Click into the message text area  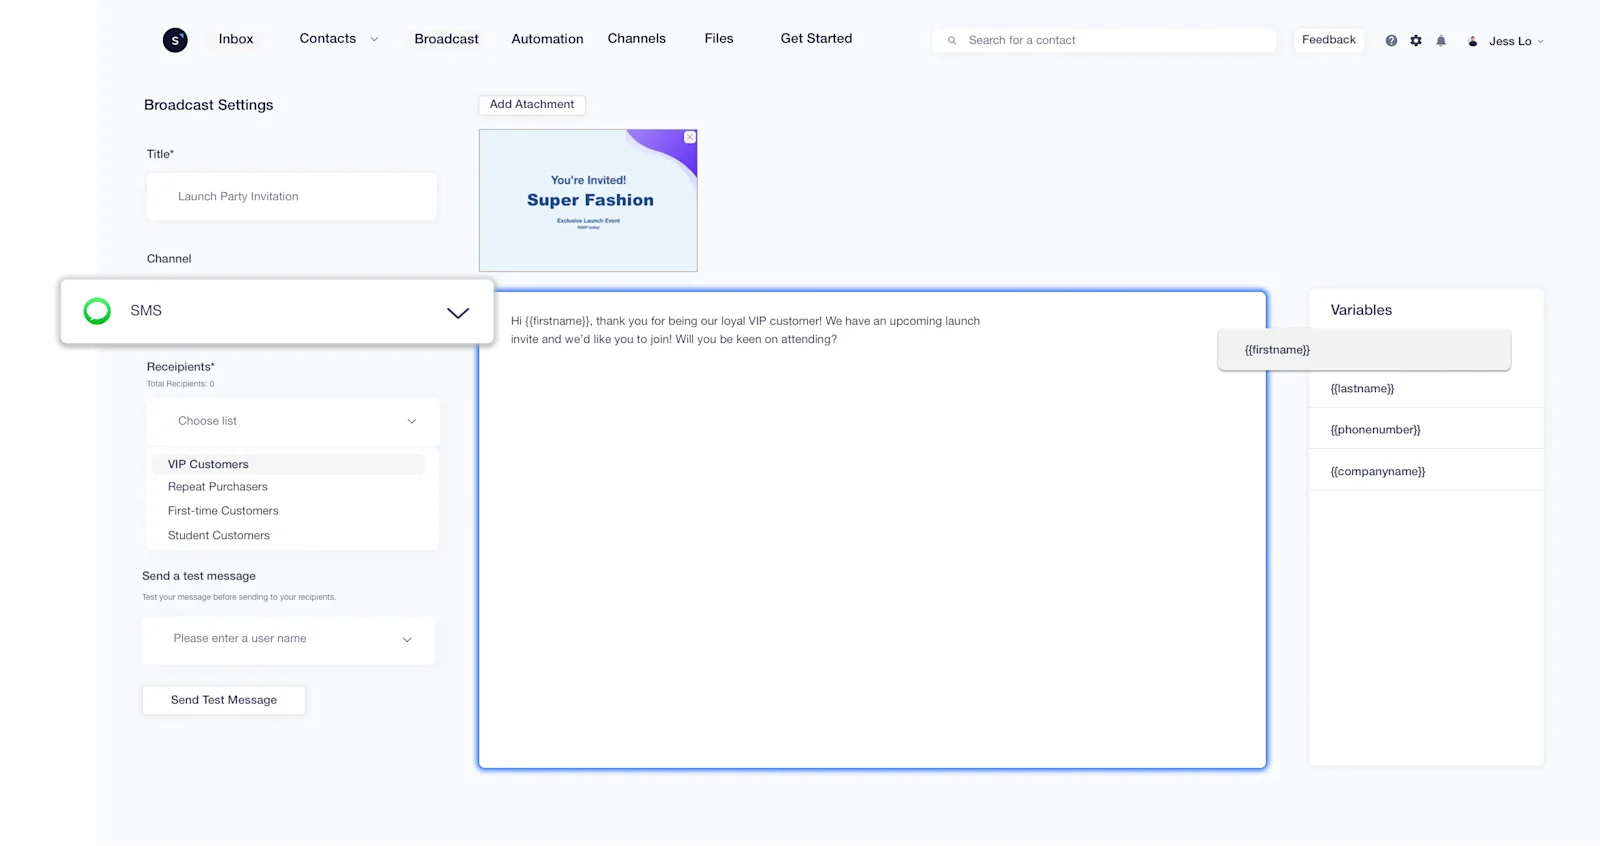coord(872,530)
